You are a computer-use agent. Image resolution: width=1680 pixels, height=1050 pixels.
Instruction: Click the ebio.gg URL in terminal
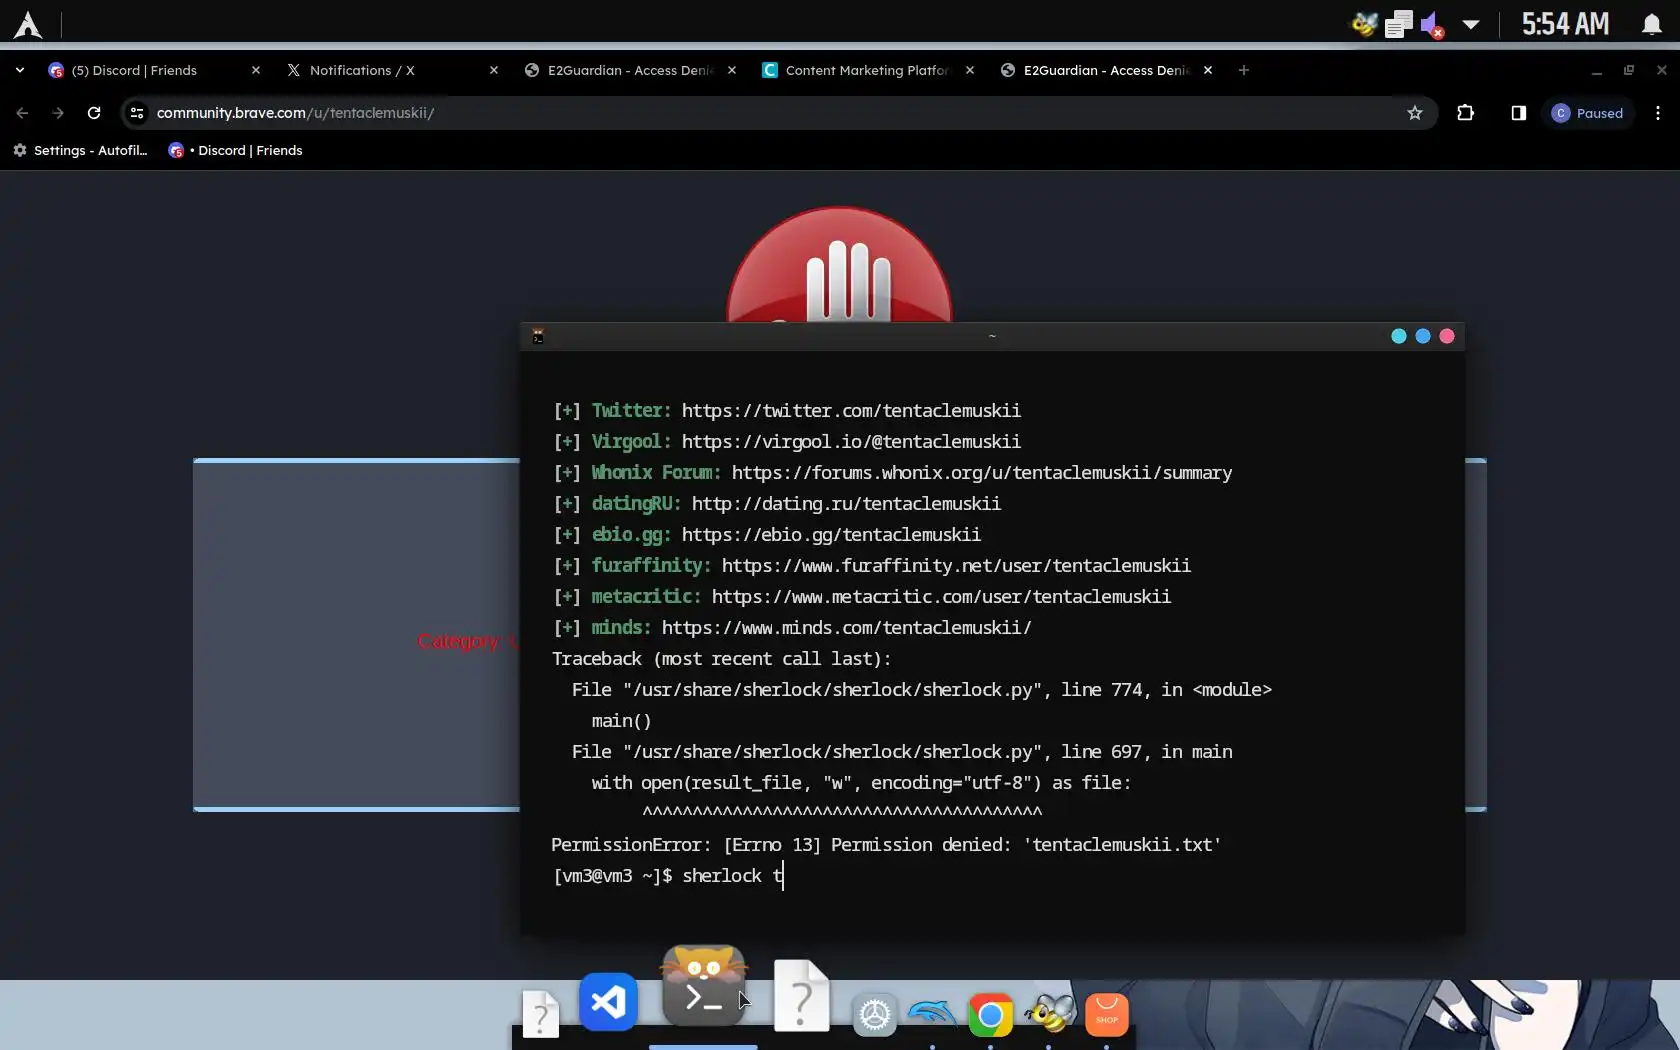pyautogui.click(x=831, y=535)
